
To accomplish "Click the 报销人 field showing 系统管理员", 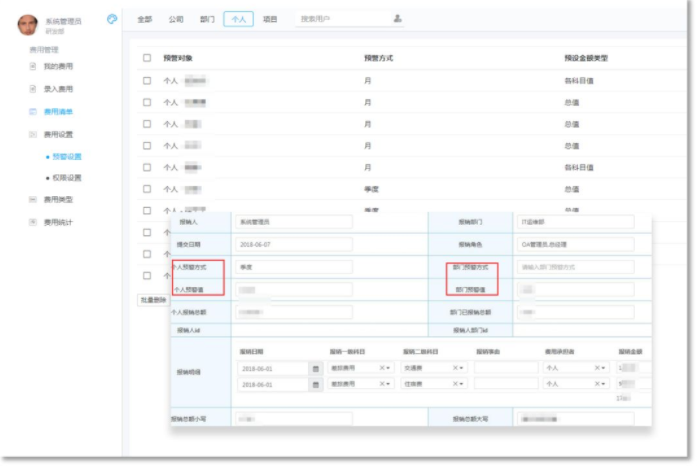I will tap(294, 222).
